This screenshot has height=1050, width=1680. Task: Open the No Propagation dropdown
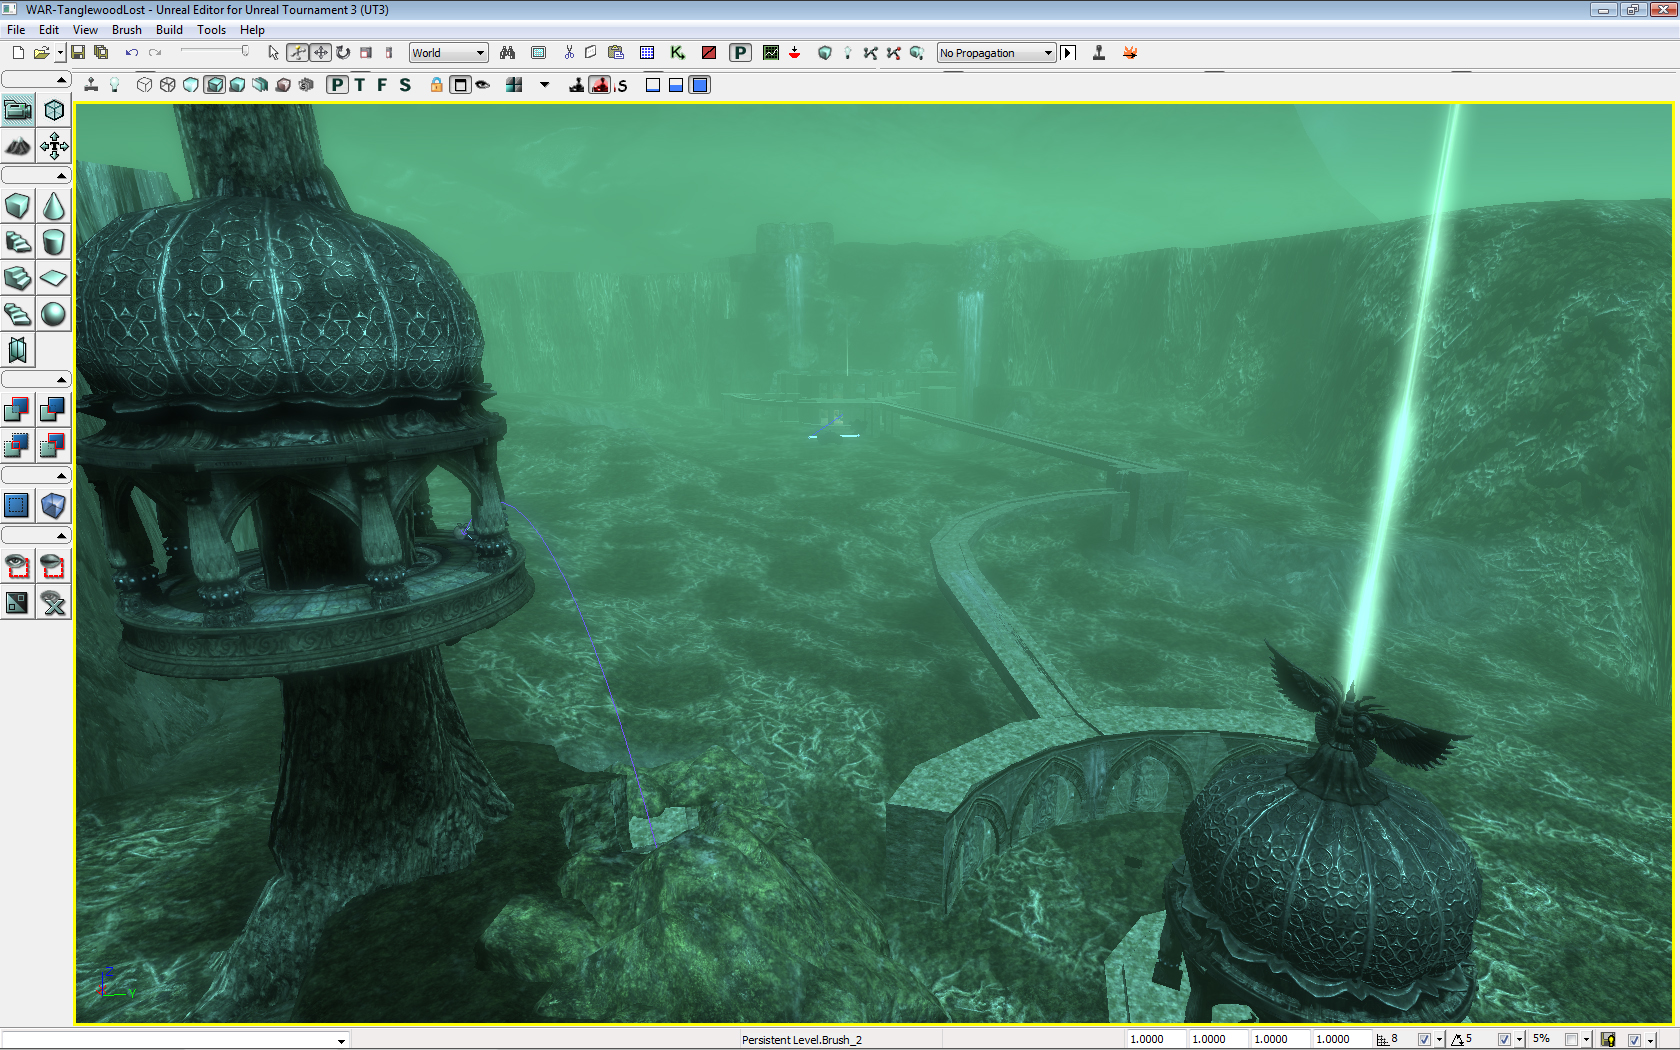[996, 53]
